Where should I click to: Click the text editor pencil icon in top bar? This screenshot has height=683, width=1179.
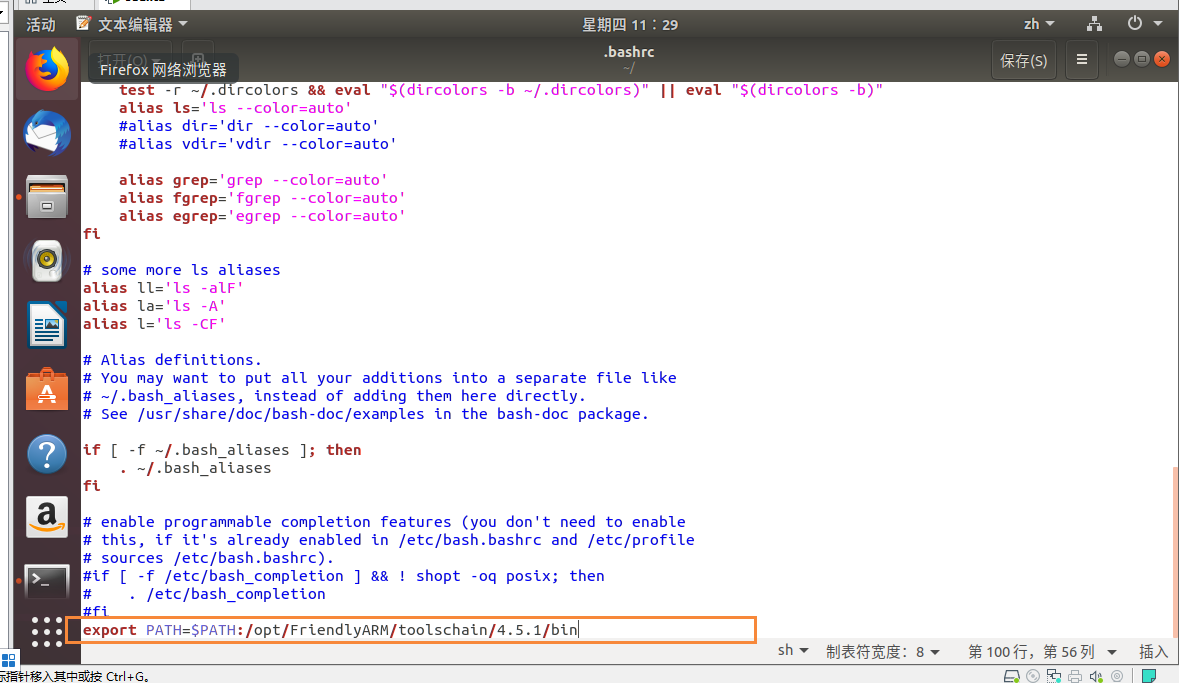click(83, 24)
